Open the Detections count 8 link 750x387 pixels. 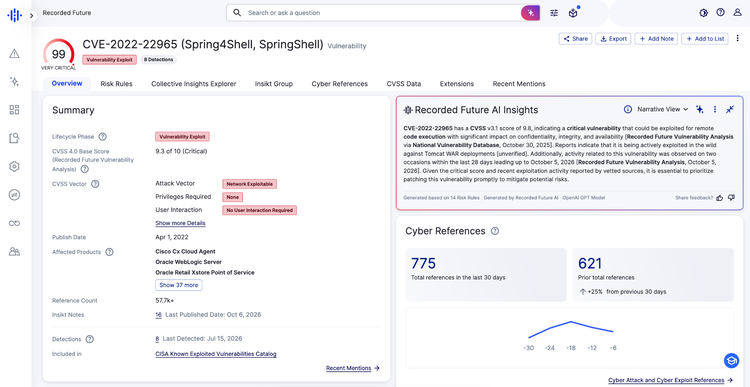pyautogui.click(x=157, y=339)
